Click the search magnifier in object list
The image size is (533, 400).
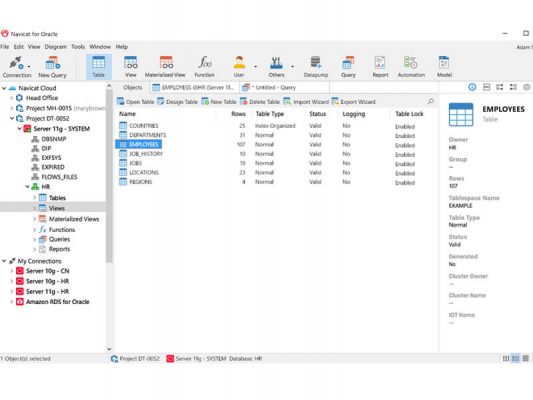point(431,101)
